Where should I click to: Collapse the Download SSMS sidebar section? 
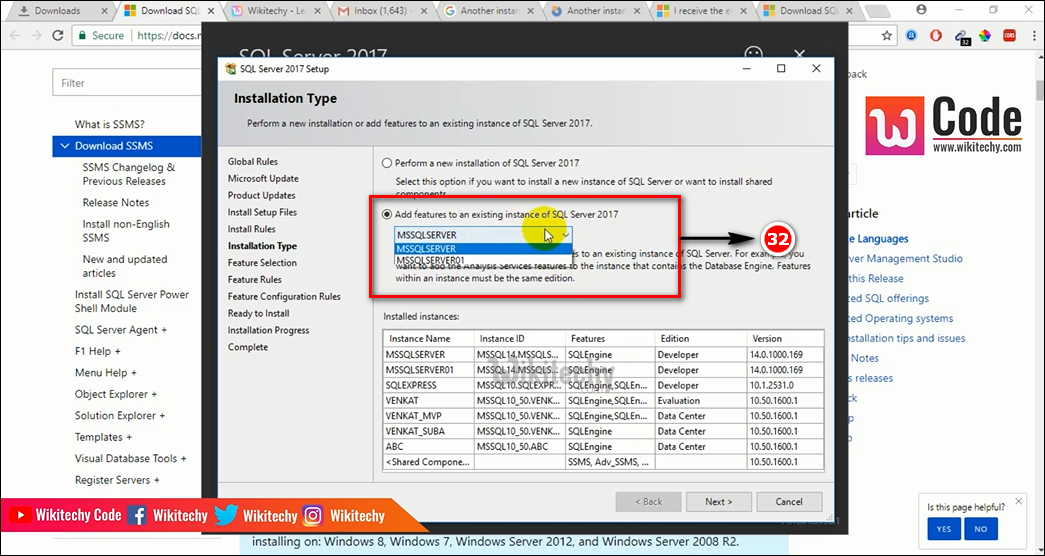coord(65,146)
